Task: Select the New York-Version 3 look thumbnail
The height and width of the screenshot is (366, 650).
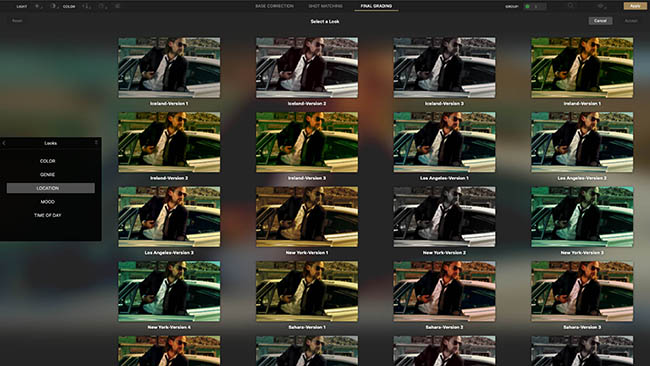Action: pyautogui.click(x=582, y=216)
